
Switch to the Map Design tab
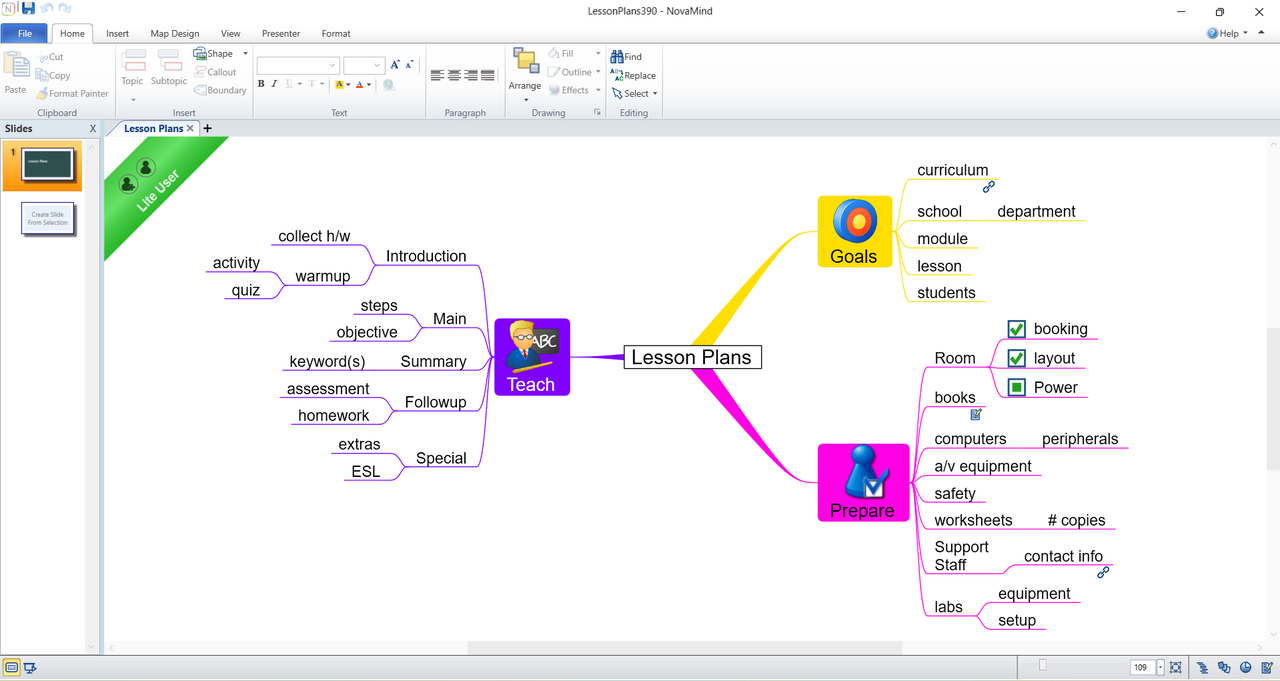175,33
